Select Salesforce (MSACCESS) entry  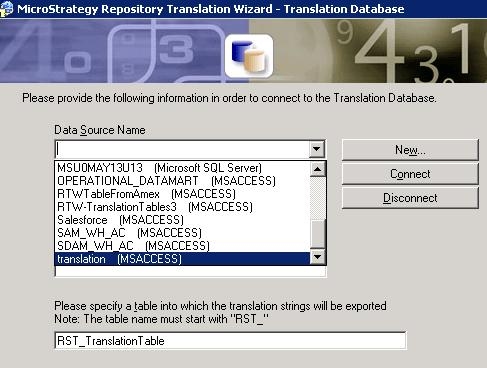point(182,220)
